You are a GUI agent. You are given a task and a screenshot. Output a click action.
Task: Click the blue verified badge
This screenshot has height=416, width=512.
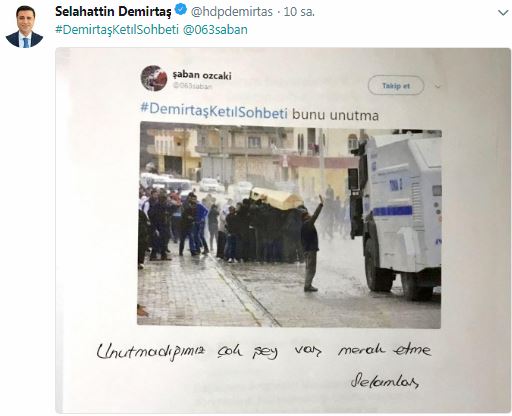181,10
